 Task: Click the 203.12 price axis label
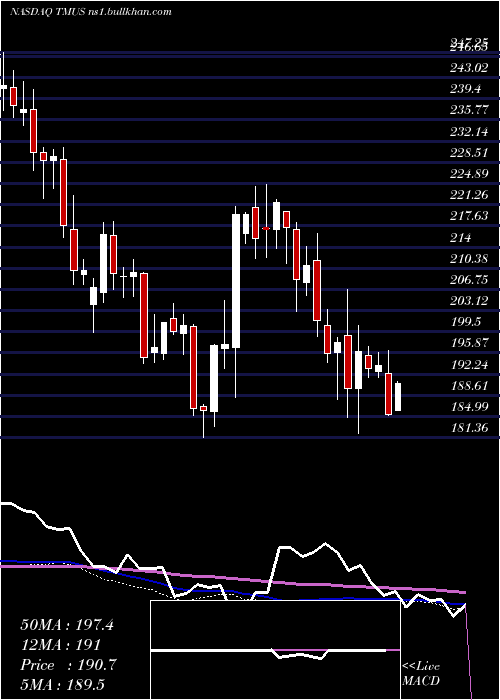(469, 301)
